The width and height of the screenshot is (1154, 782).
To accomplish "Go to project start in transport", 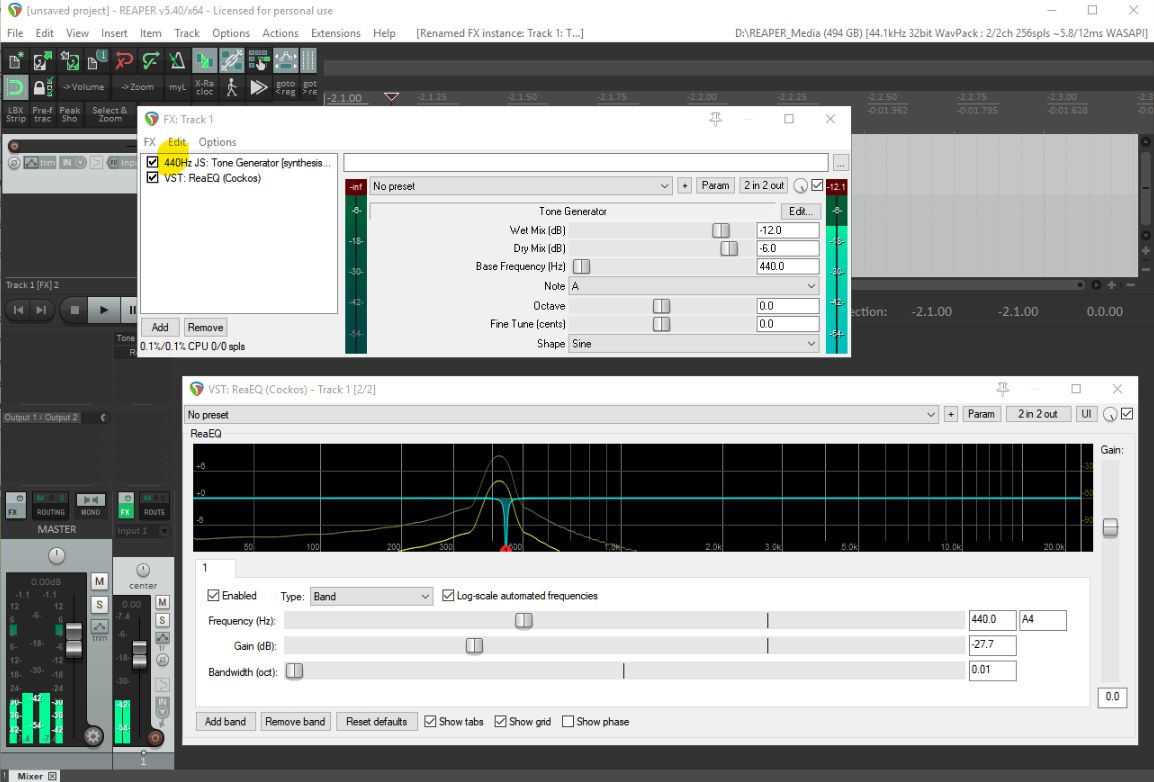I will point(18,310).
